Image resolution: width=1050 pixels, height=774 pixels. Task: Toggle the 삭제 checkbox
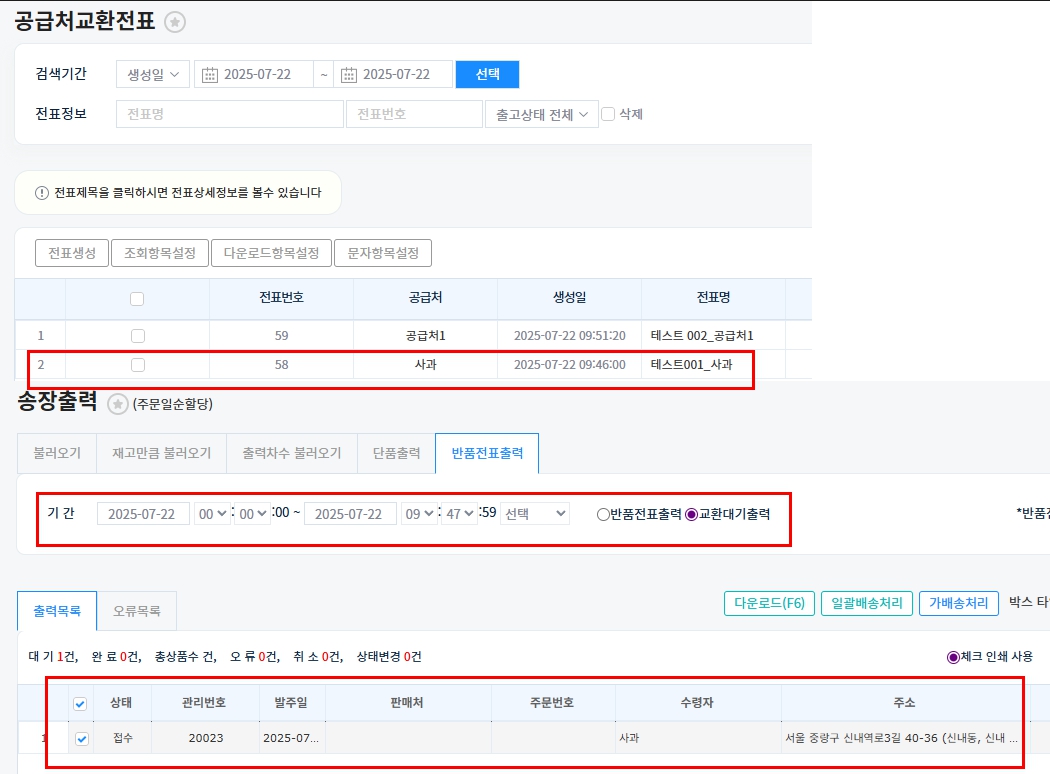click(x=608, y=114)
